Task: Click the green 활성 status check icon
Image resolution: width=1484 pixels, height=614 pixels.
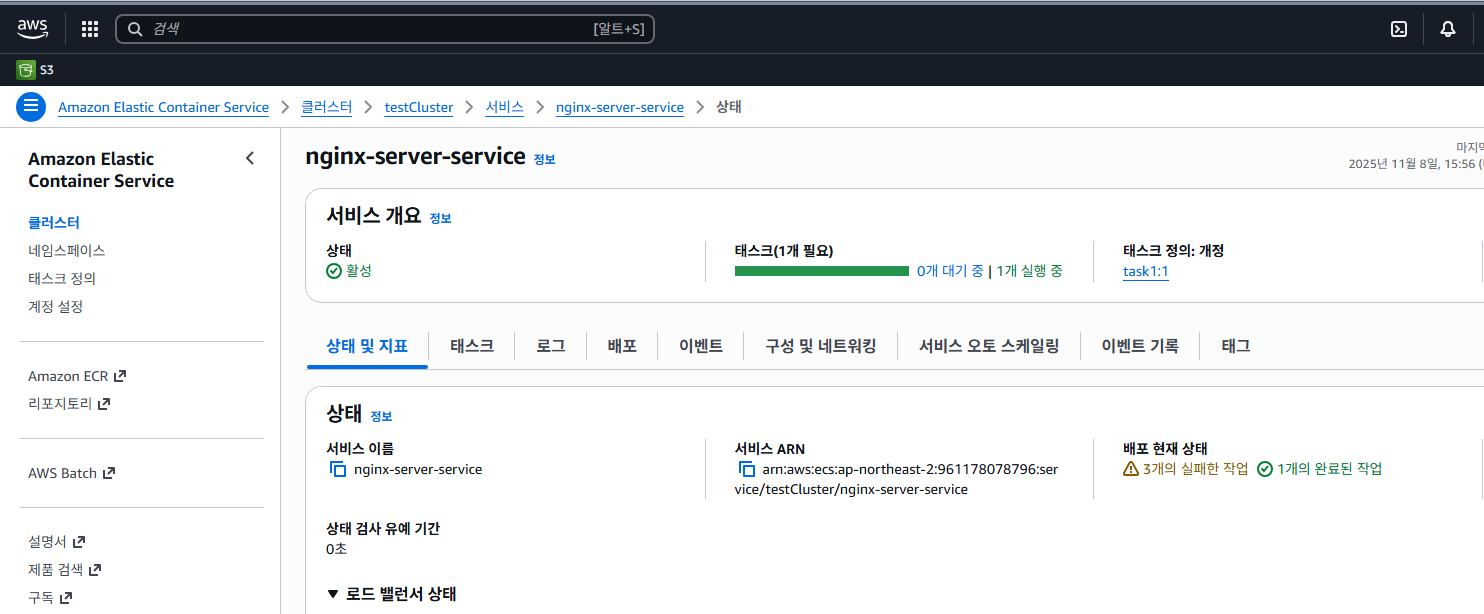Action: pos(334,271)
